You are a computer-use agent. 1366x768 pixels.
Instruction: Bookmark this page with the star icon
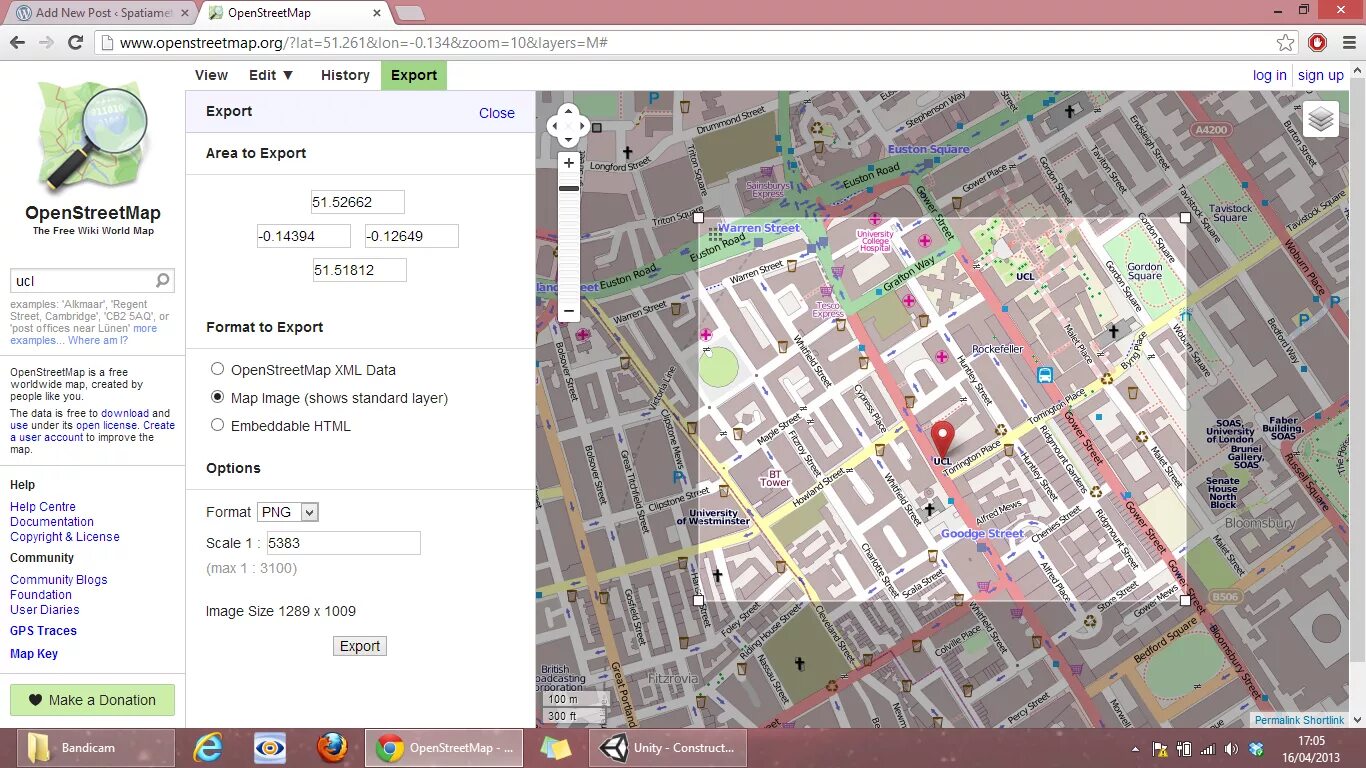click(x=1286, y=43)
